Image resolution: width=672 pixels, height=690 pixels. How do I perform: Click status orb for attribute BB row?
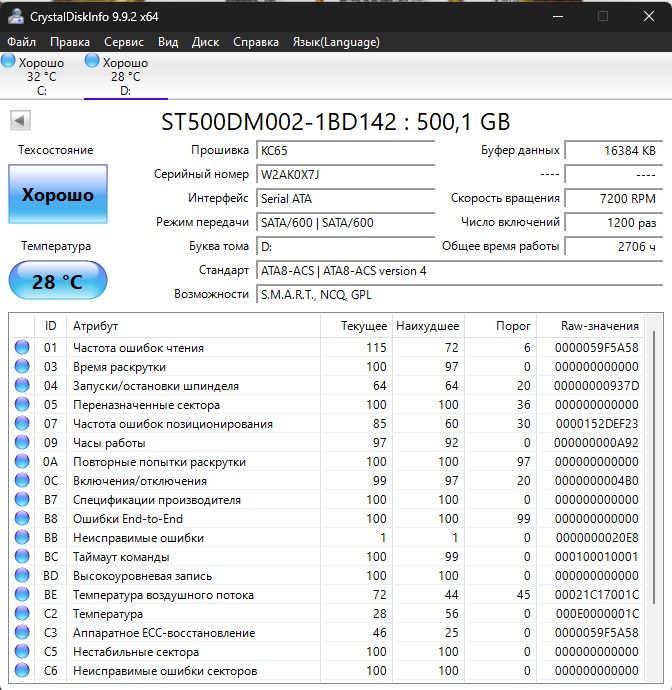(x=22, y=537)
